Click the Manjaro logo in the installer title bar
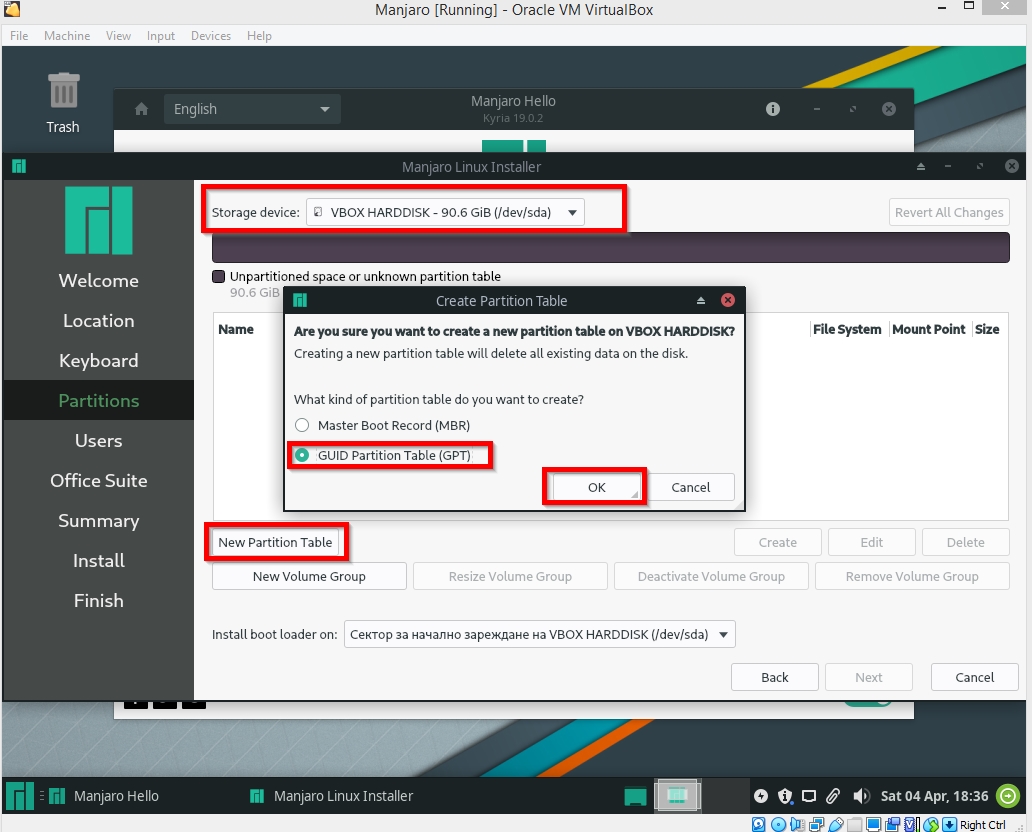1032x832 pixels. click(19, 167)
